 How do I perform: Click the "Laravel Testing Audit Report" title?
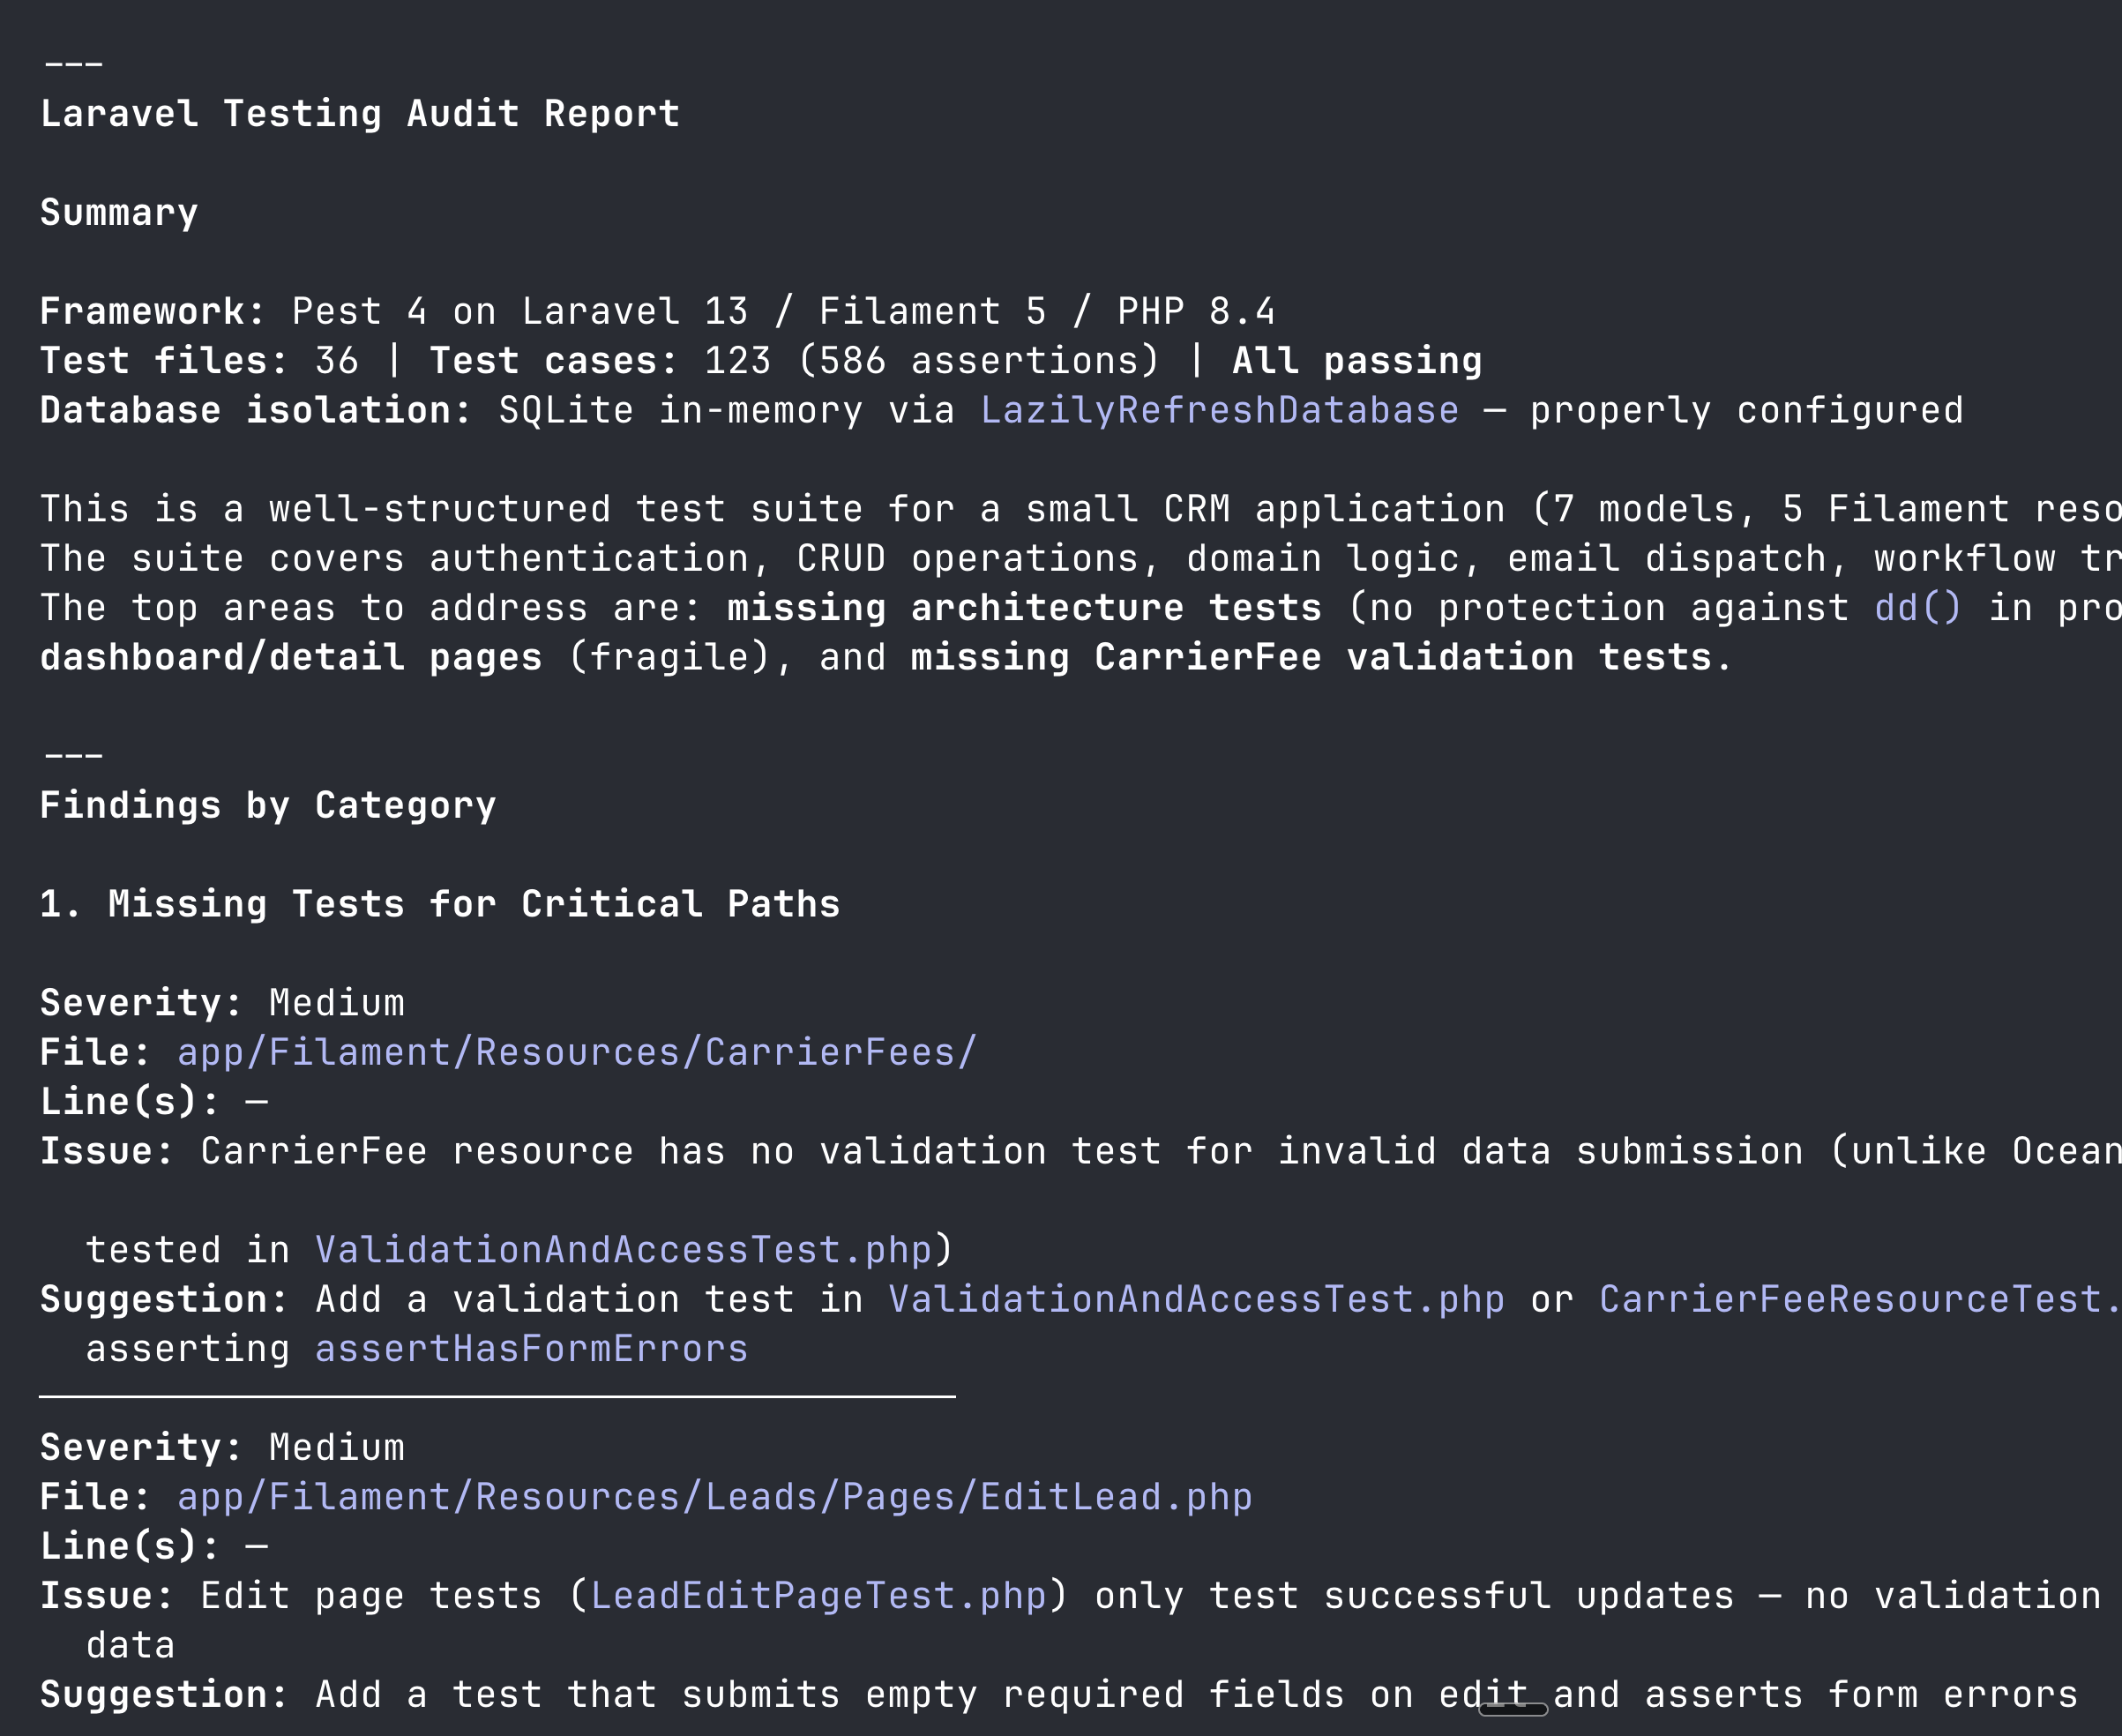tap(360, 114)
